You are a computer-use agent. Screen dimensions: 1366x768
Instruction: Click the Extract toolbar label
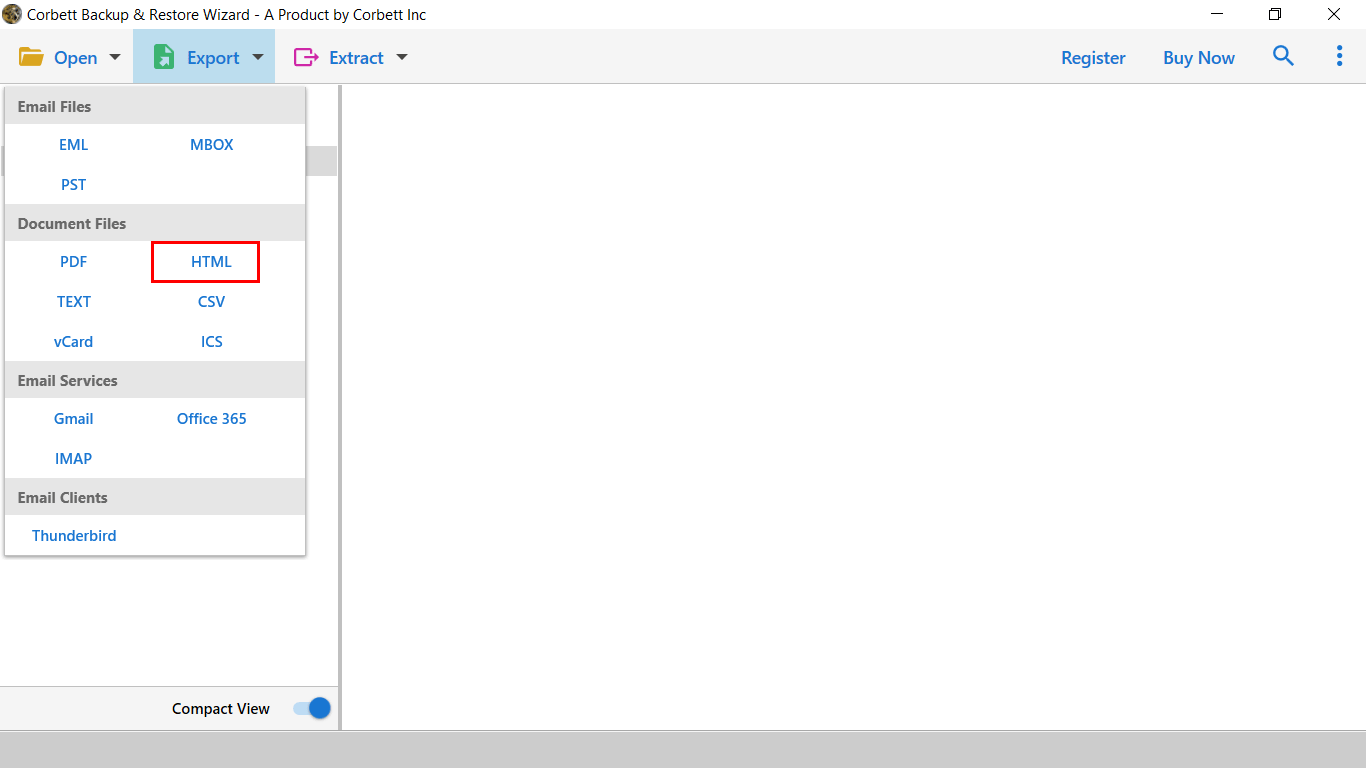tap(356, 58)
